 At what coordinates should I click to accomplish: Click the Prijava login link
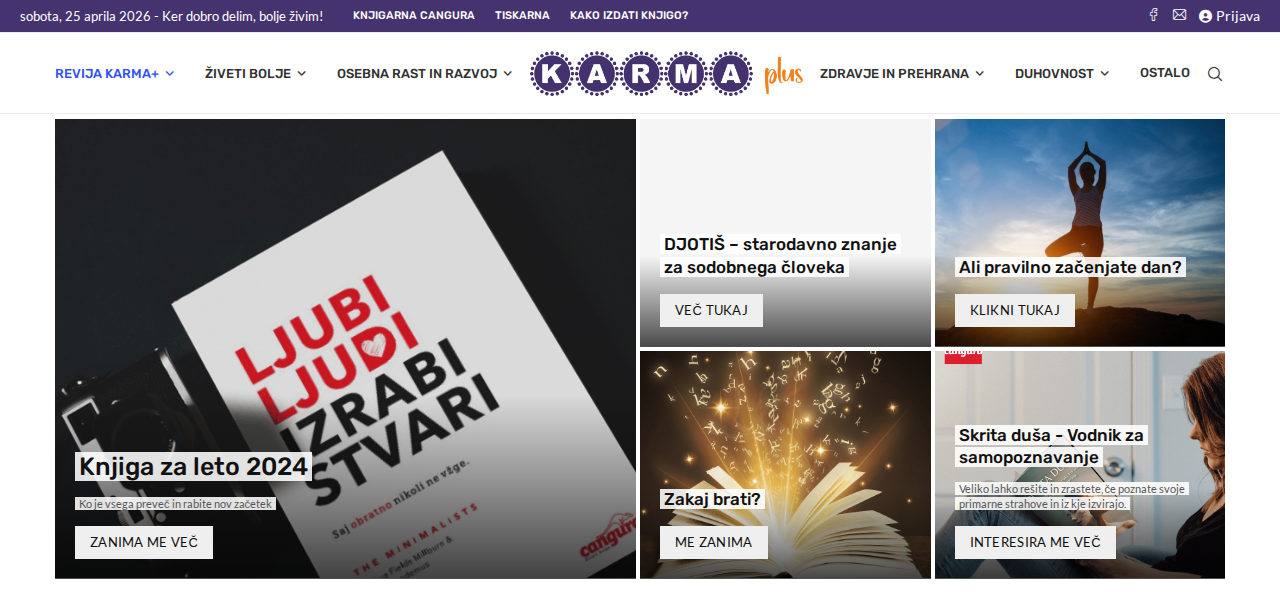click(1229, 16)
